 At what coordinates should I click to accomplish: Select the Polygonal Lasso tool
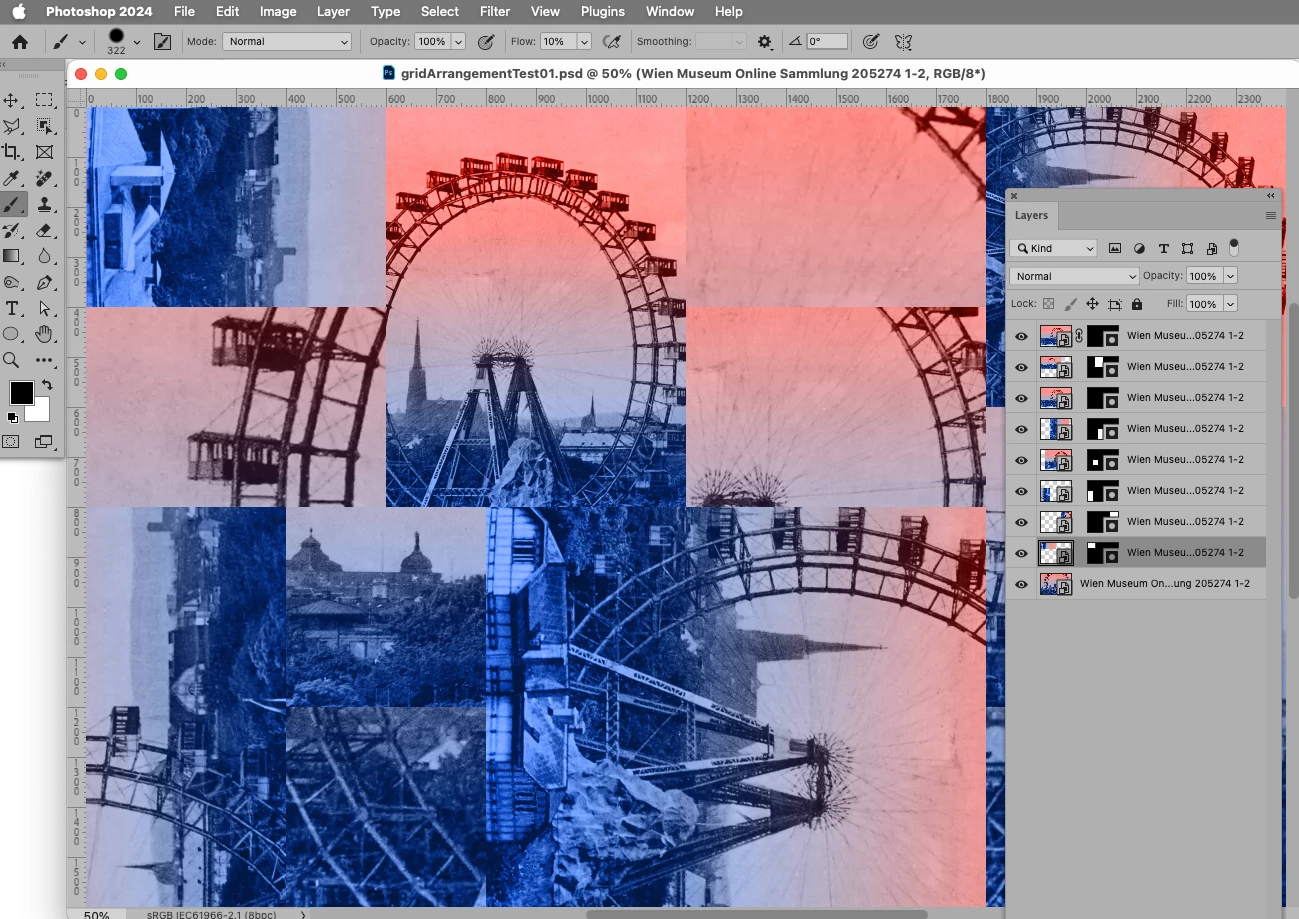coord(12,126)
